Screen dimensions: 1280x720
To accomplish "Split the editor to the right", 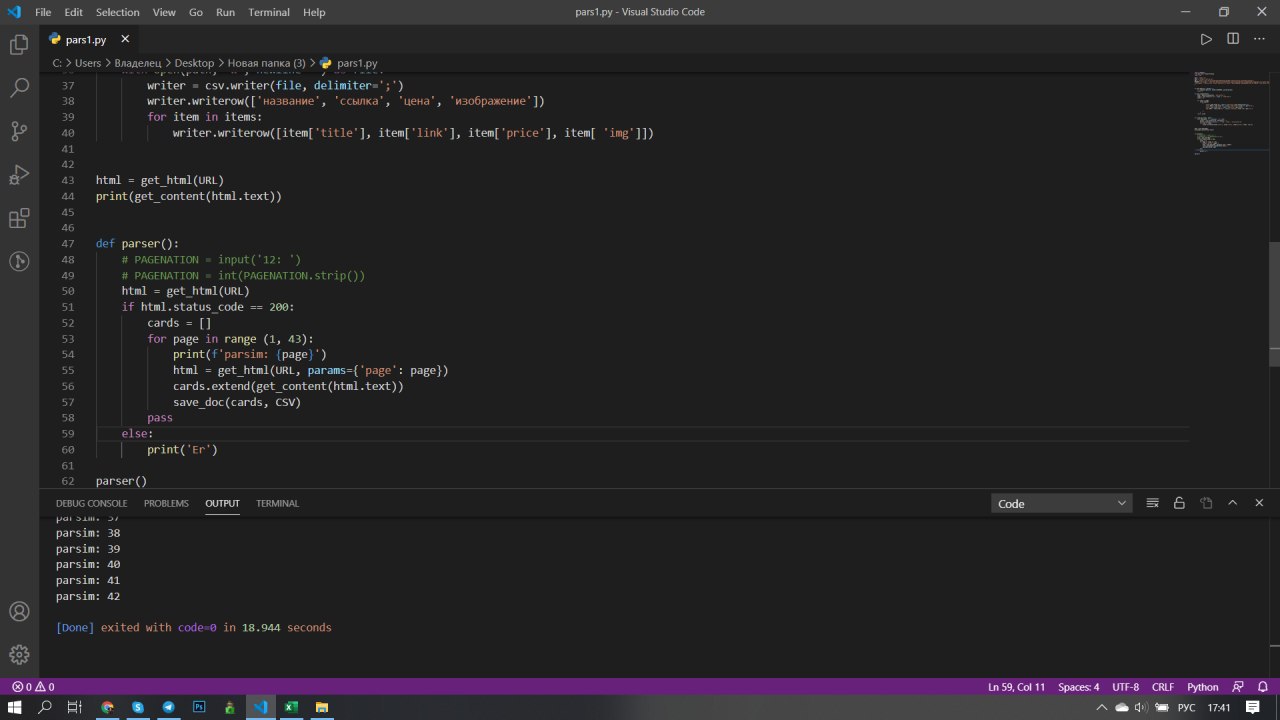I will point(1233,39).
